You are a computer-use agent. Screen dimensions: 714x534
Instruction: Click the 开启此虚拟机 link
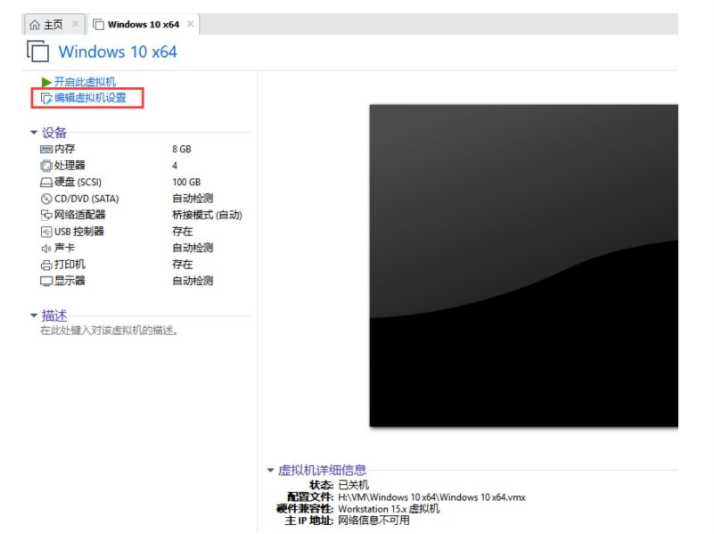[x=85, y=82]
